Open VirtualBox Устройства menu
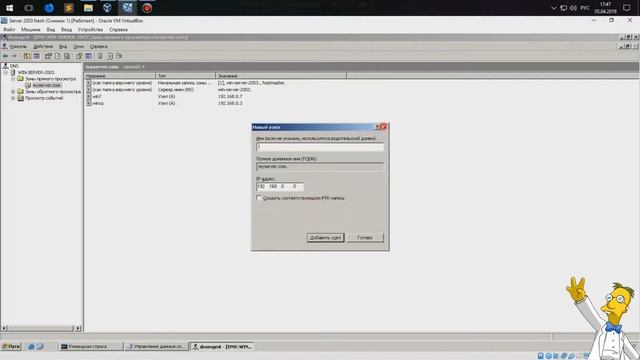640x360 pixels. coord(90,29)
